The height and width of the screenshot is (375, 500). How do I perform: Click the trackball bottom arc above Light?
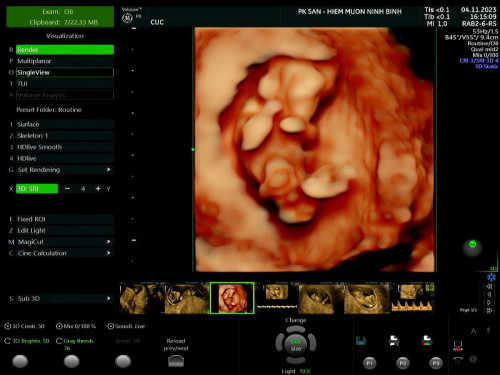(x=296, y=360)
